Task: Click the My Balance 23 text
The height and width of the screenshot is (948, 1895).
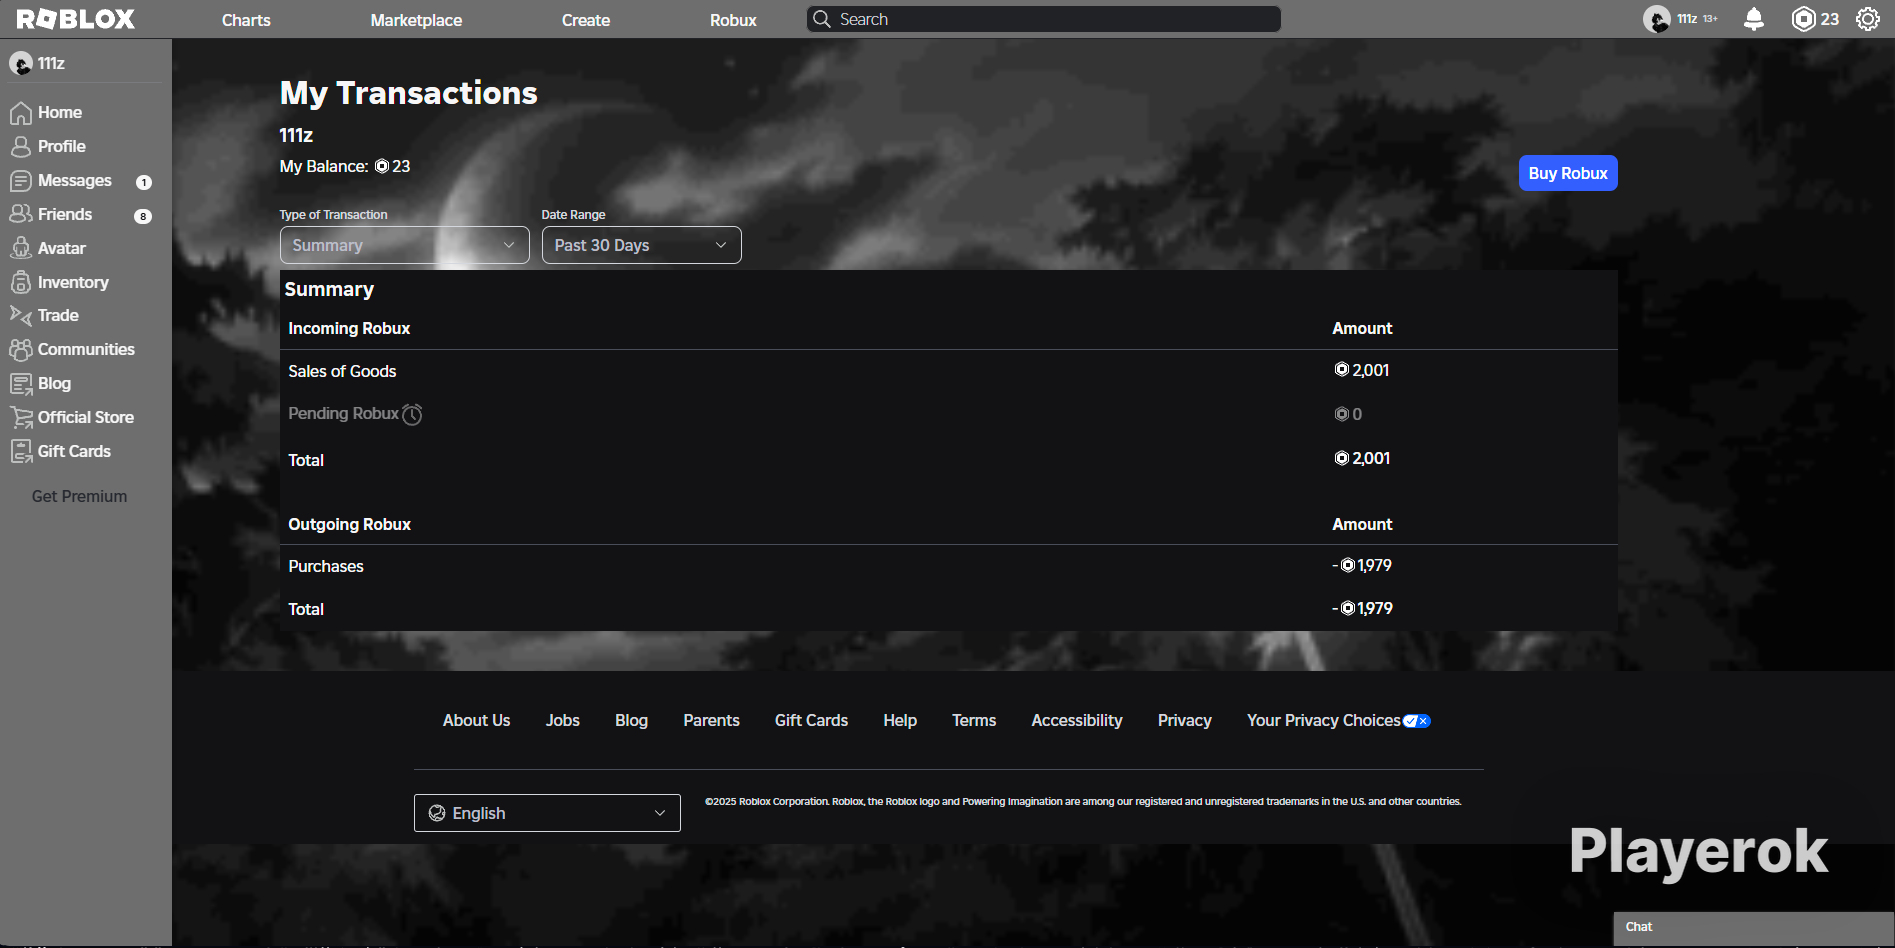Action: pyautogui.click(x=345, y=166)
